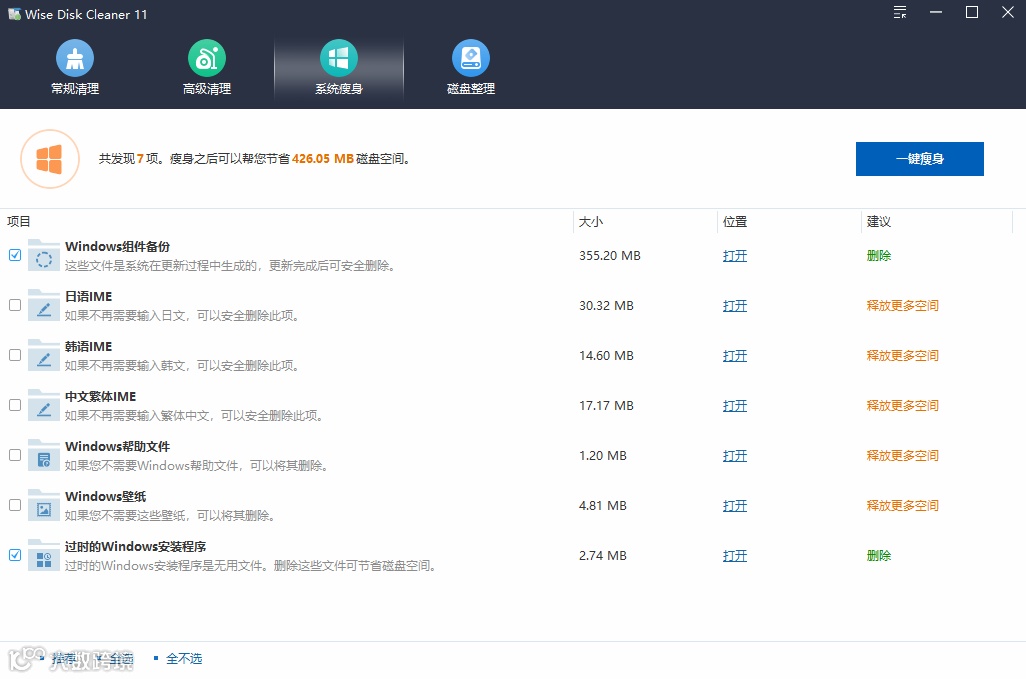Select the Windows组件备份 item title
Image resolution: width=1026 pixels, height=679 pixels.
(118, 247)
